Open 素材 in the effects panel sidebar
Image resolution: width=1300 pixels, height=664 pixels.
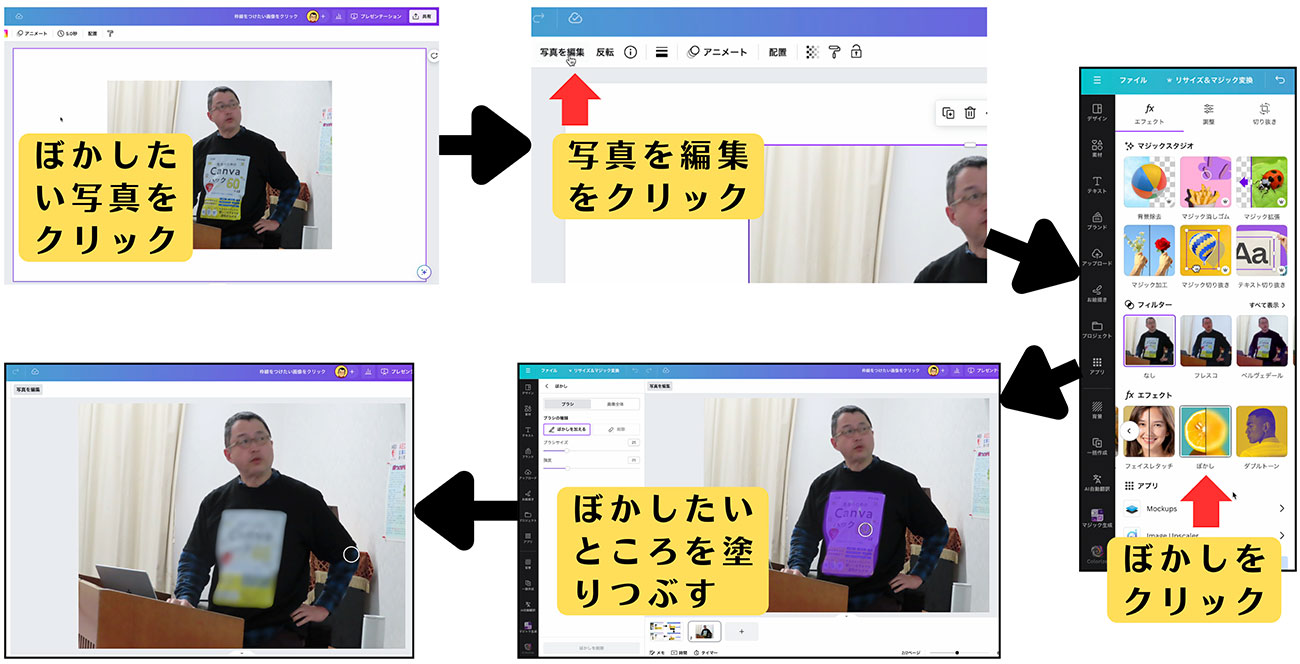pyautogui.click(x=1097, y=149)
